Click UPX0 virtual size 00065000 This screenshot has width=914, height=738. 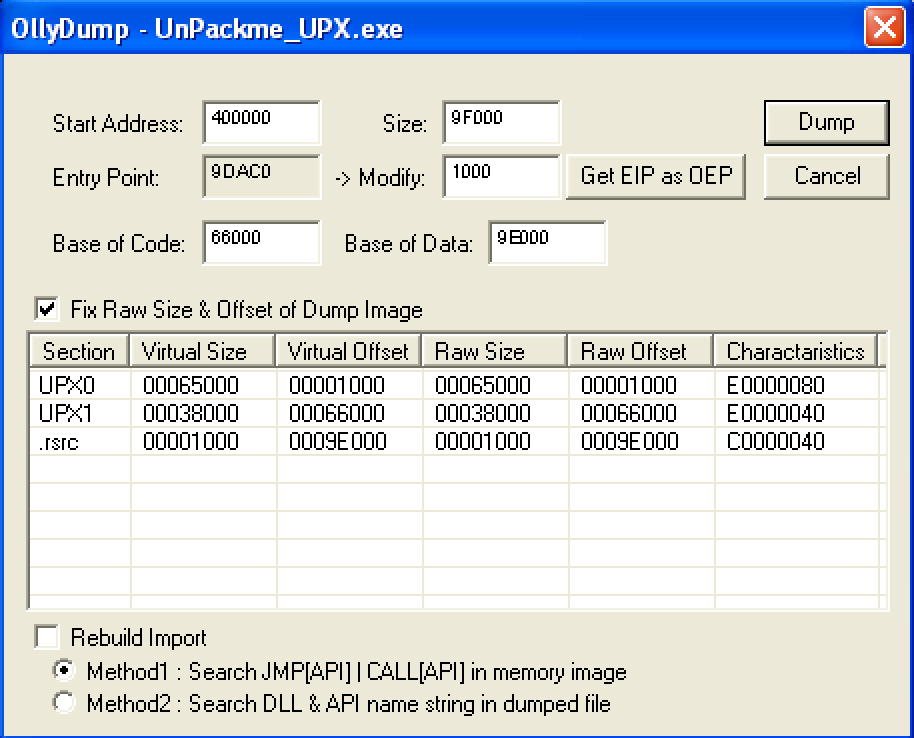(191, 385)
